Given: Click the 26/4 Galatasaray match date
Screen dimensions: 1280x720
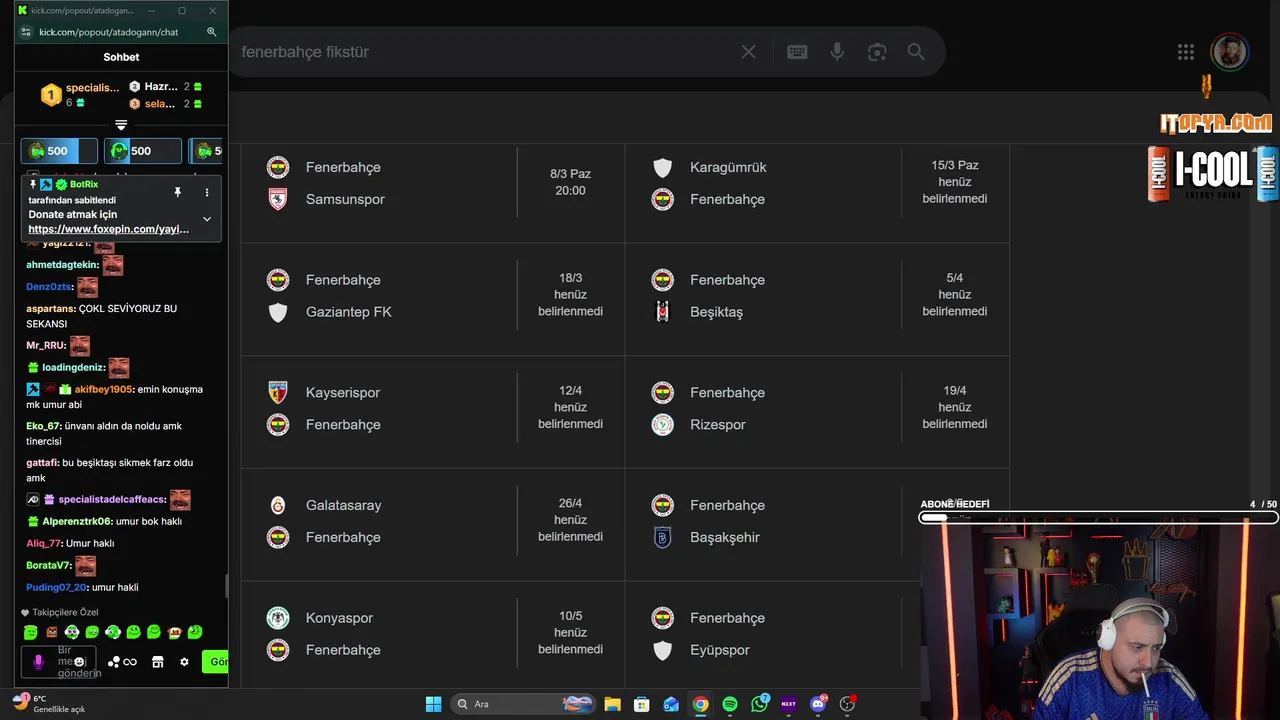Looking at the screenshot, I should tap(570, 503).
